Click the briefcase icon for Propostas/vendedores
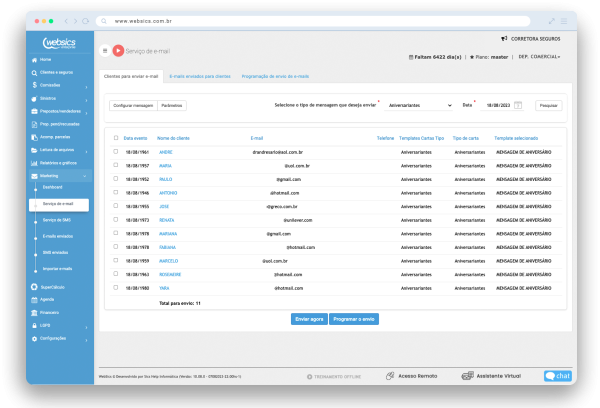The image size is (600, 408). point(34,111)
